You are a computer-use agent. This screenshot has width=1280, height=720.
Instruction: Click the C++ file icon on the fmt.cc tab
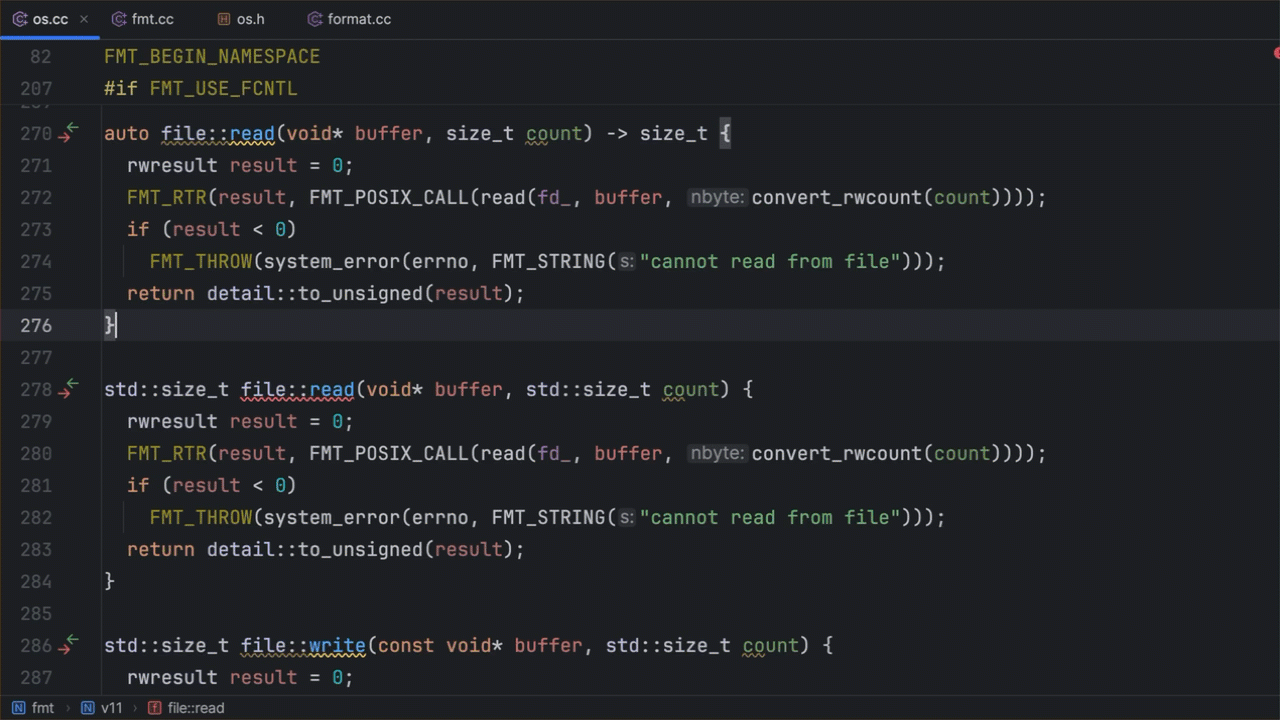pyautogui.click(x=118, y=18)
